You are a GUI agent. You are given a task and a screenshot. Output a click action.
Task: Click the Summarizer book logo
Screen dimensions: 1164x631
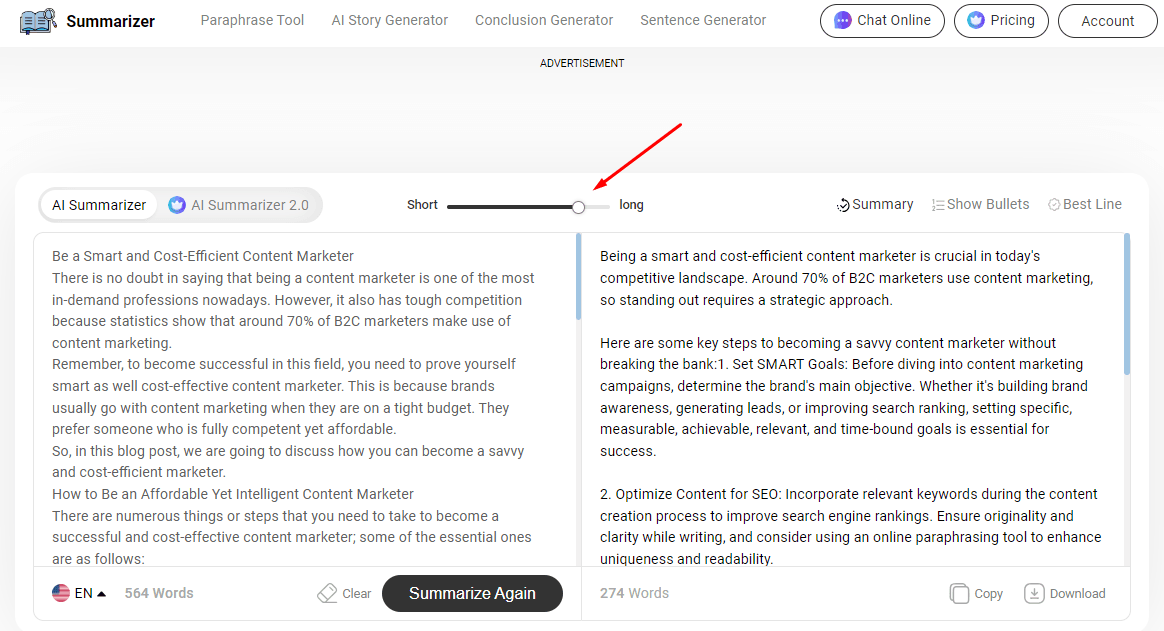(37, 20)
